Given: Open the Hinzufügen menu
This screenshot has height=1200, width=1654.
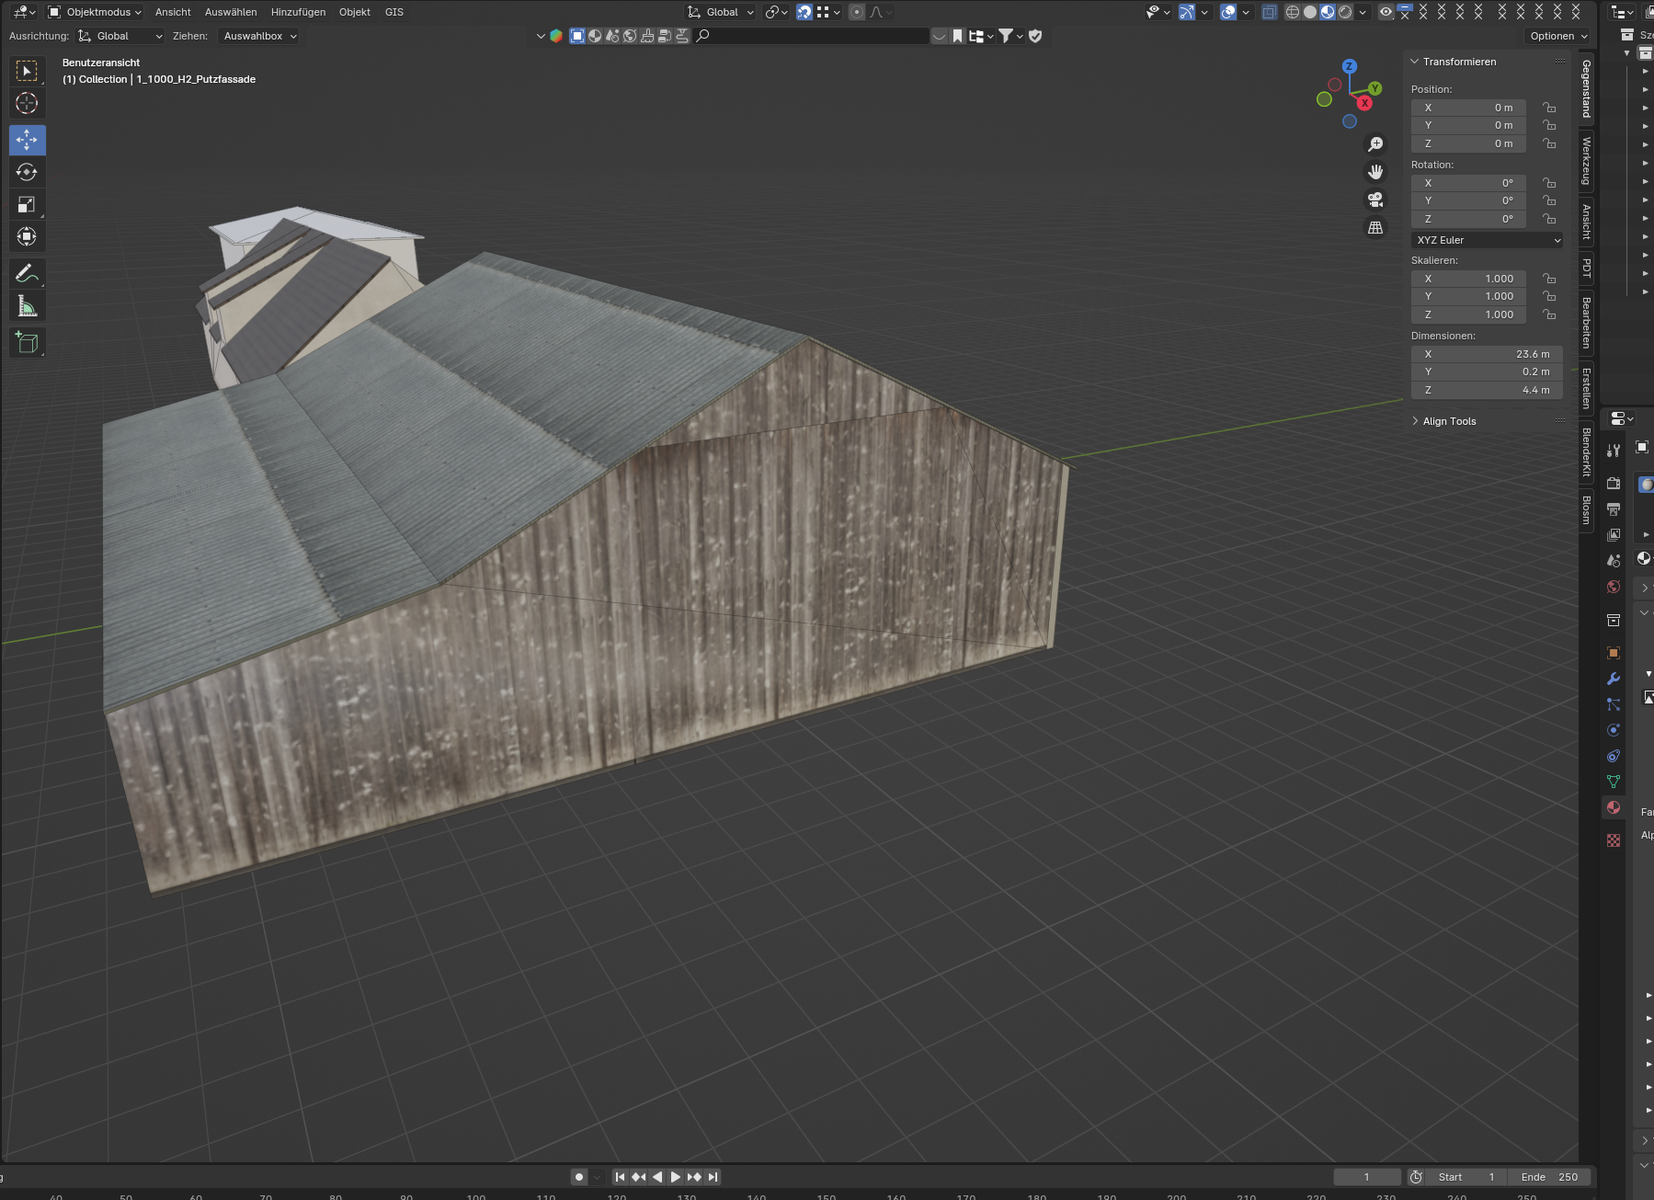Looking at the screenshot, I should point(298,12).
